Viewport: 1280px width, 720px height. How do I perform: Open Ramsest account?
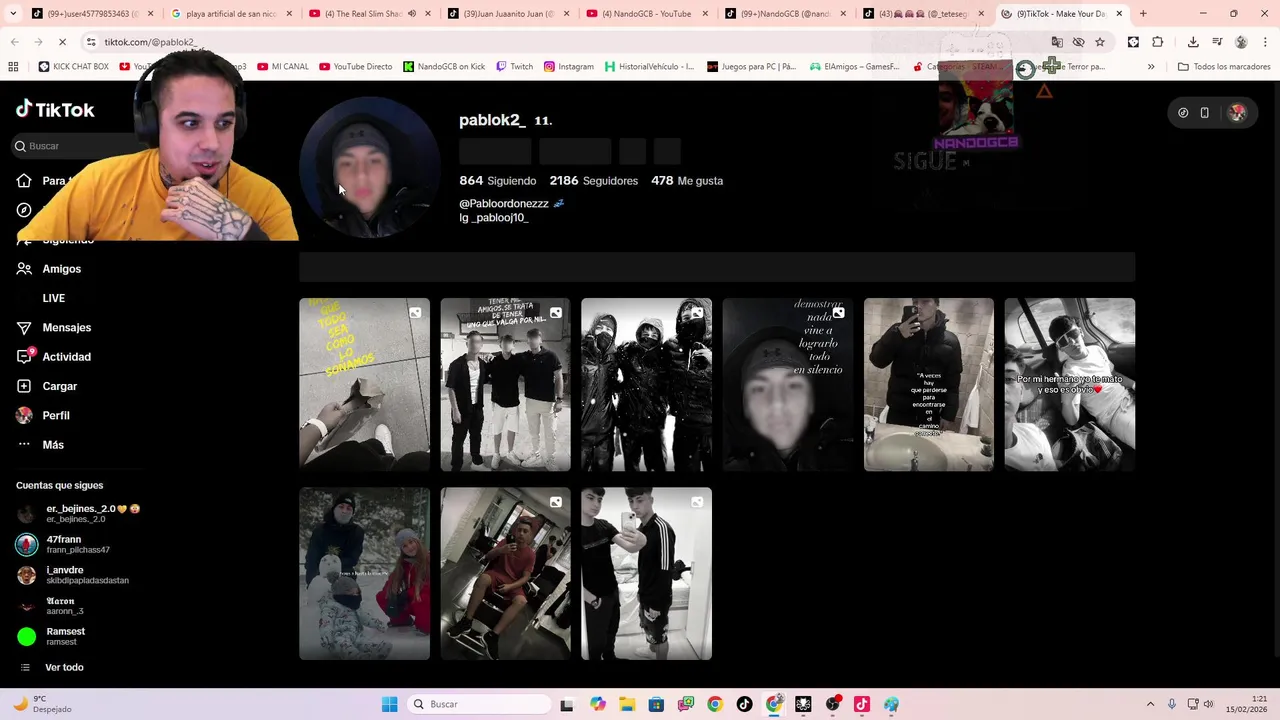click(x=52, y=636)
